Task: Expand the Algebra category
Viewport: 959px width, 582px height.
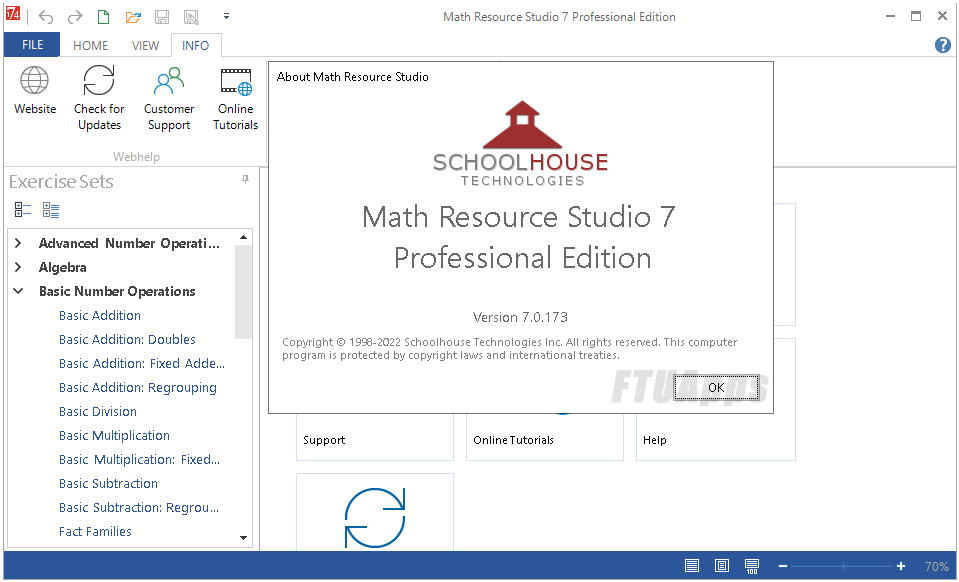Action: 18,267
